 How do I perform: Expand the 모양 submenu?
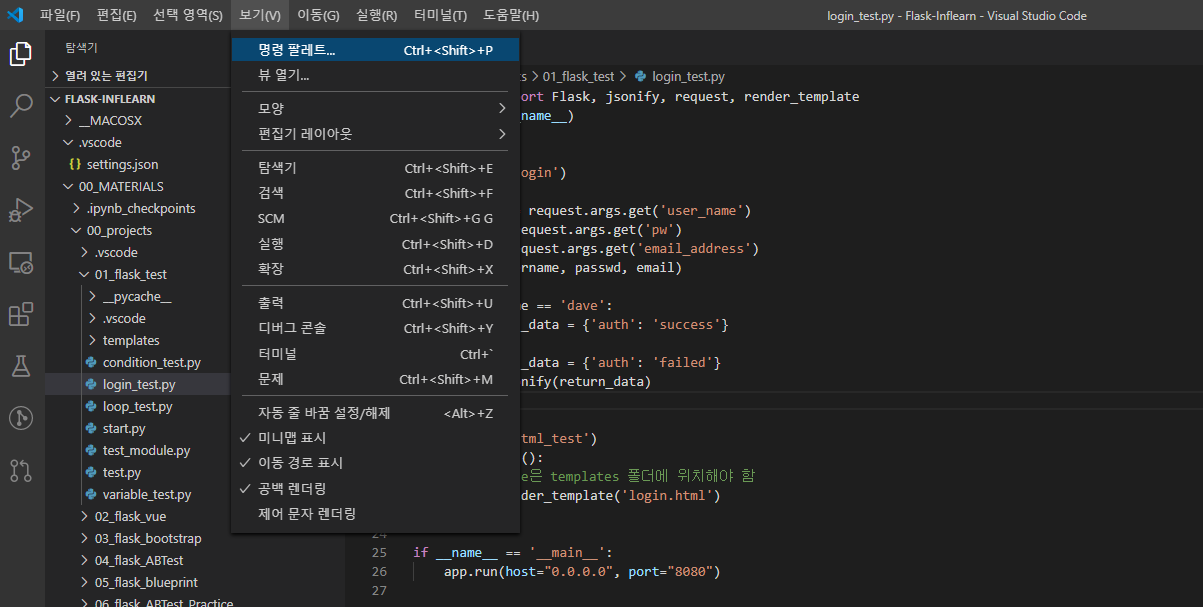click(x=375, y=108)
